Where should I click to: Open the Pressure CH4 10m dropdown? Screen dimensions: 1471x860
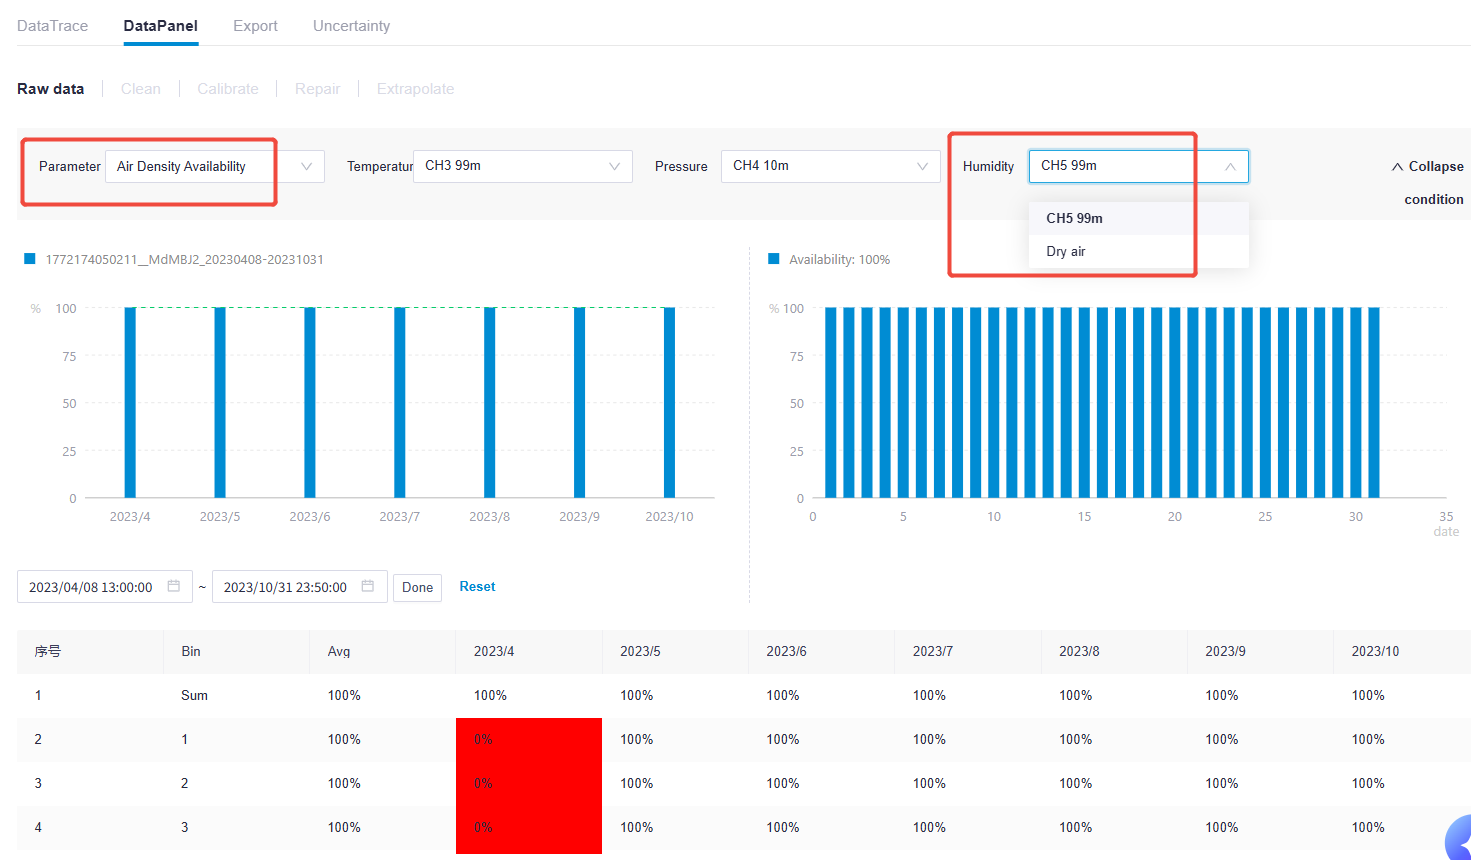pos(830,166)
